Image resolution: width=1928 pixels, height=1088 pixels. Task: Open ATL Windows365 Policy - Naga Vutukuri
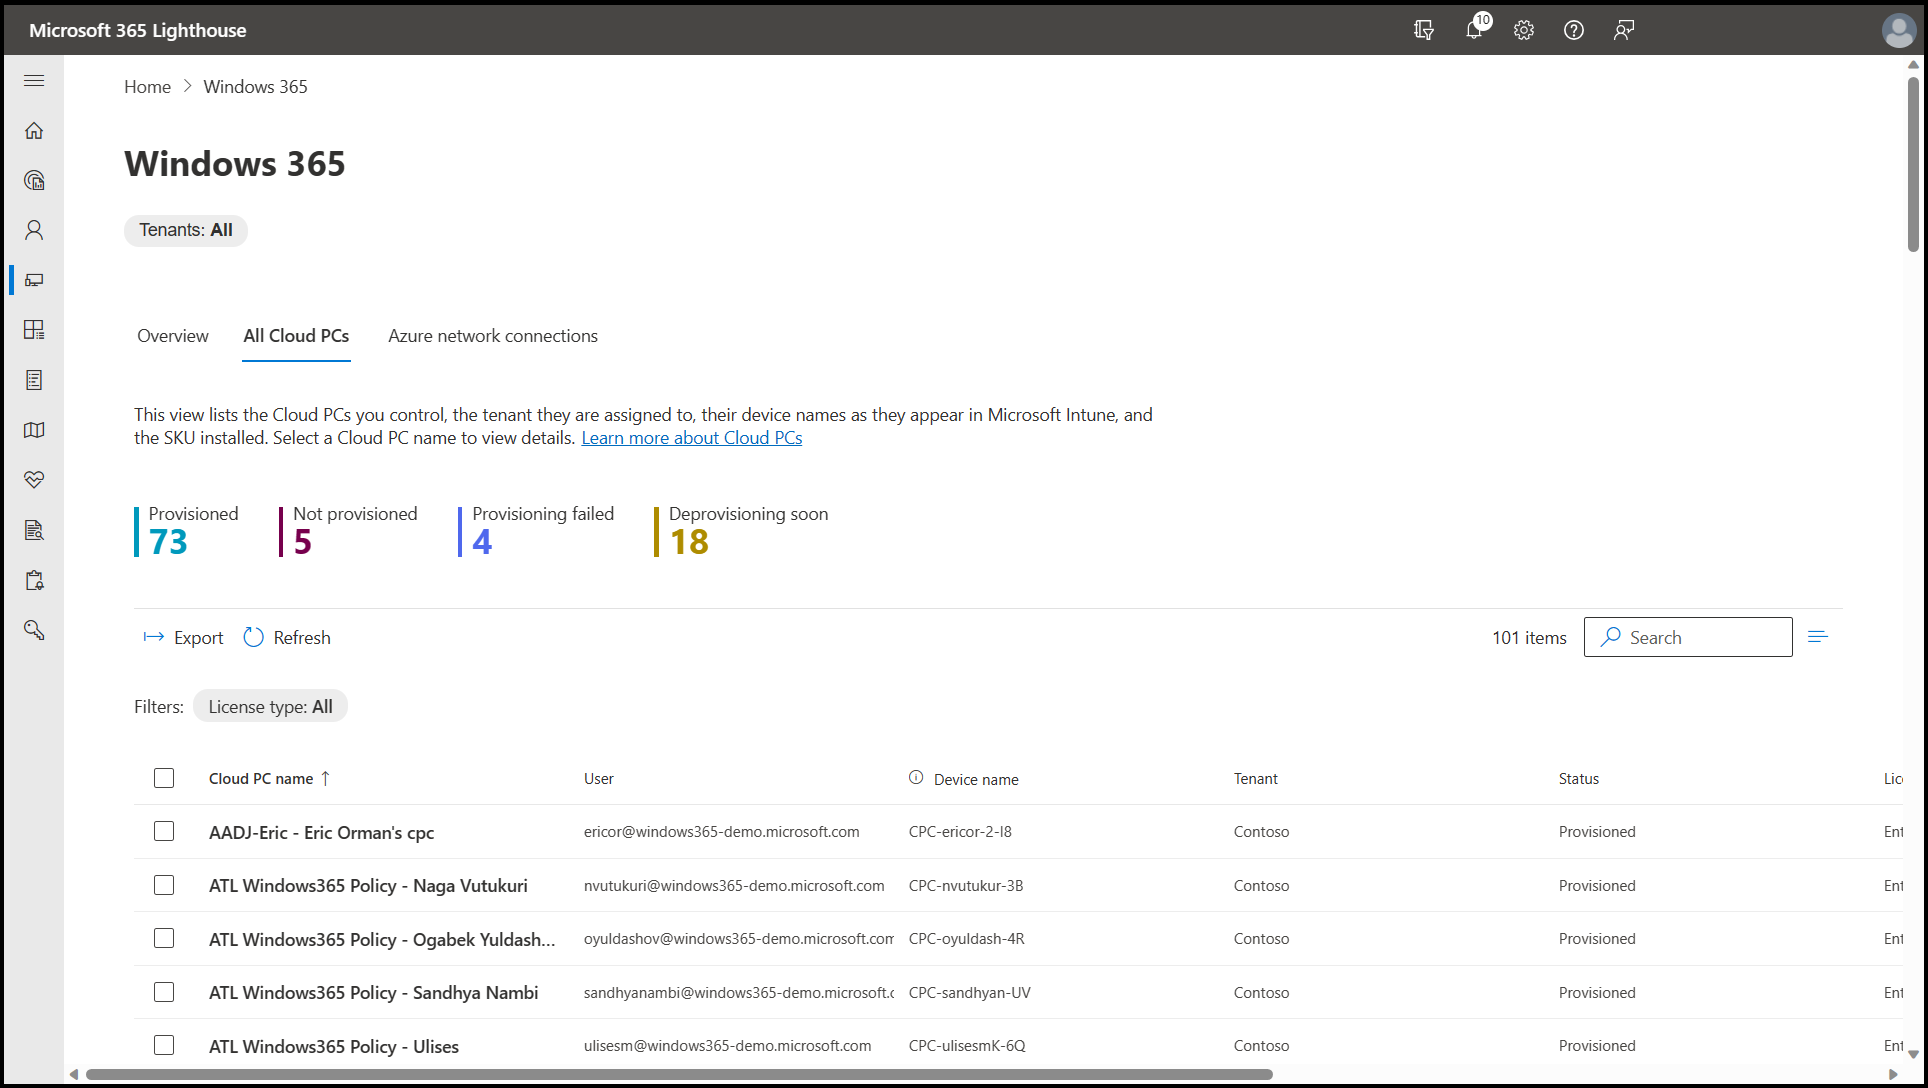368,886
